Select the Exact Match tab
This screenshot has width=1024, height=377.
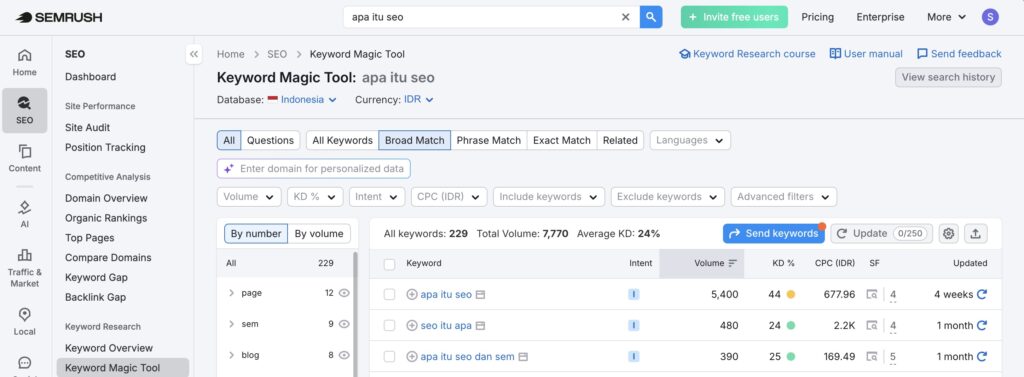[x=562, y=140]
